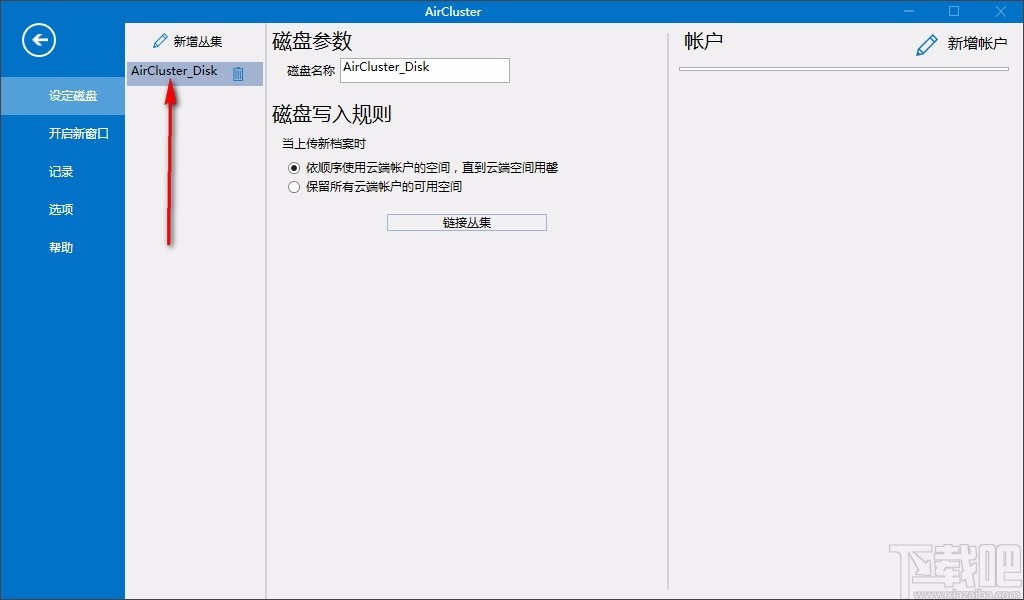Click the 磁盘名称 input field
1024x600 pixels.
tap(424, 70)
